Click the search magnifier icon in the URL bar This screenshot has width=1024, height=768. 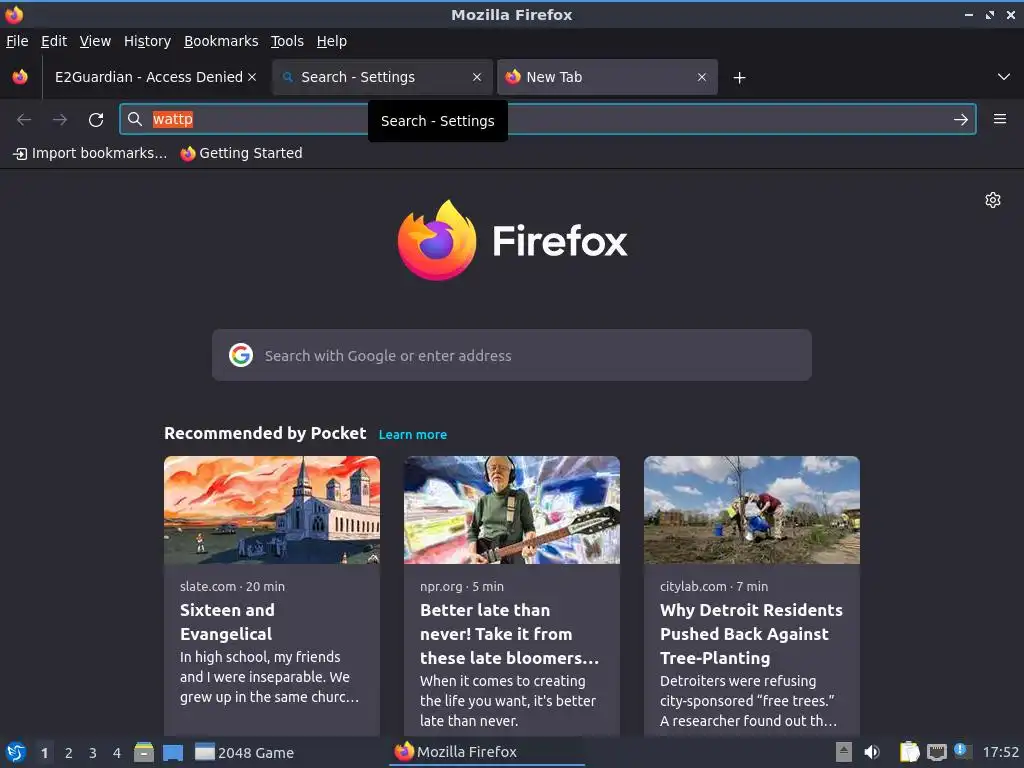click(x=135, y=119)
